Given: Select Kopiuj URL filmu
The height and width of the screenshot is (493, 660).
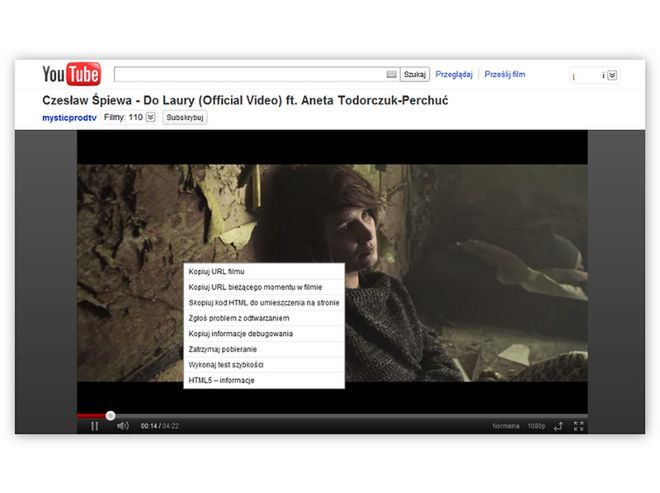Looking at the screenshot, I should coord(264,272).
